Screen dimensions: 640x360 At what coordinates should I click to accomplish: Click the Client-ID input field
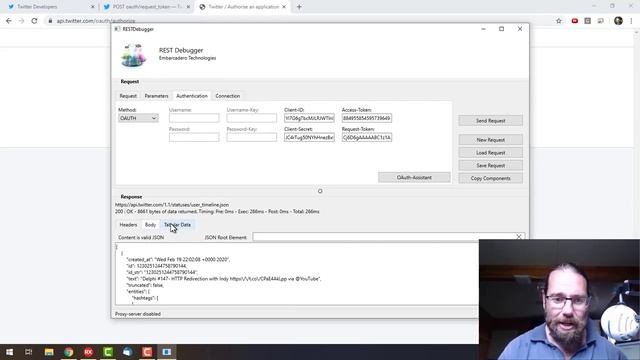pyautogui.click(x=309, y=118)
